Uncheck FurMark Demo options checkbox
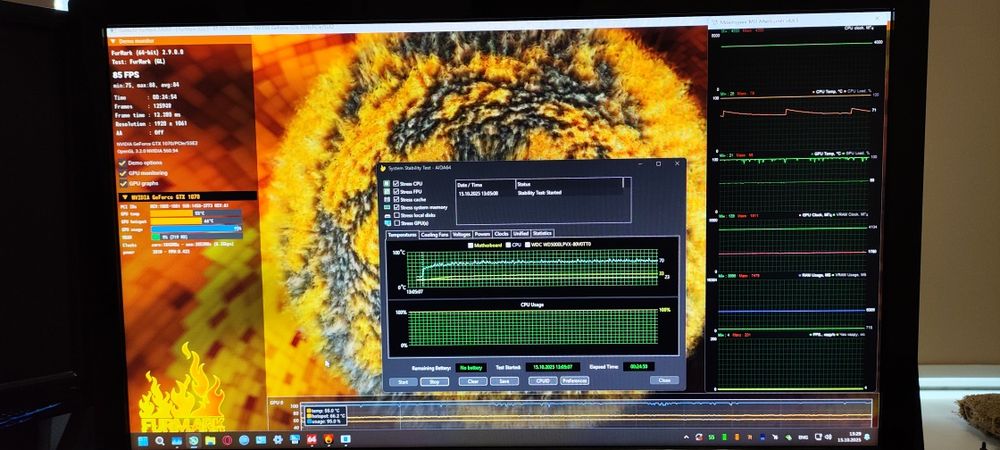 122,163
